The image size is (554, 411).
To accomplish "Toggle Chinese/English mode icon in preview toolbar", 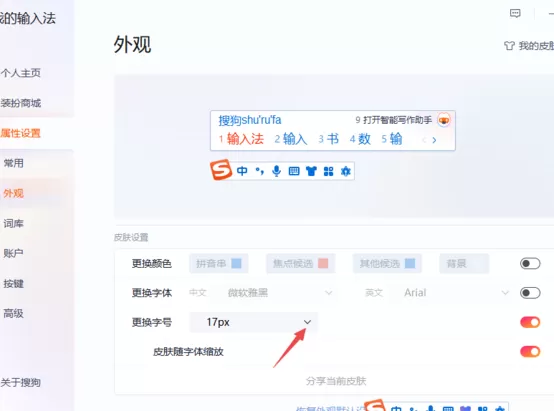I will tap(242, 171).
